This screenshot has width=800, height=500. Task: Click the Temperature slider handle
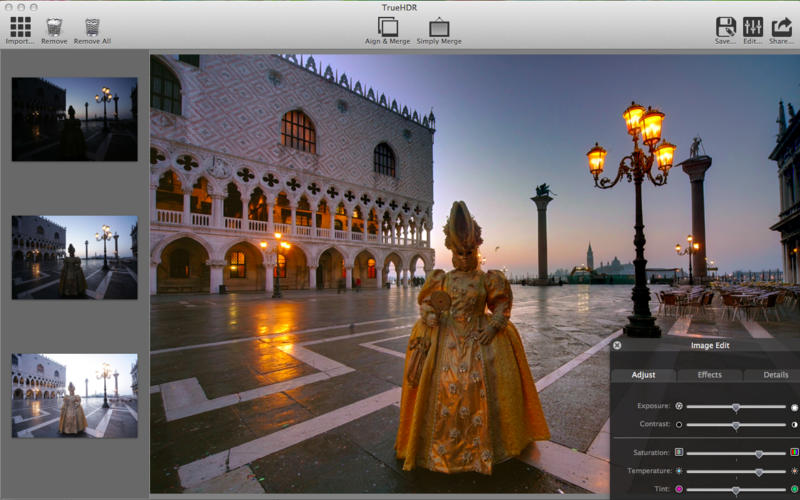click(759, 471)
